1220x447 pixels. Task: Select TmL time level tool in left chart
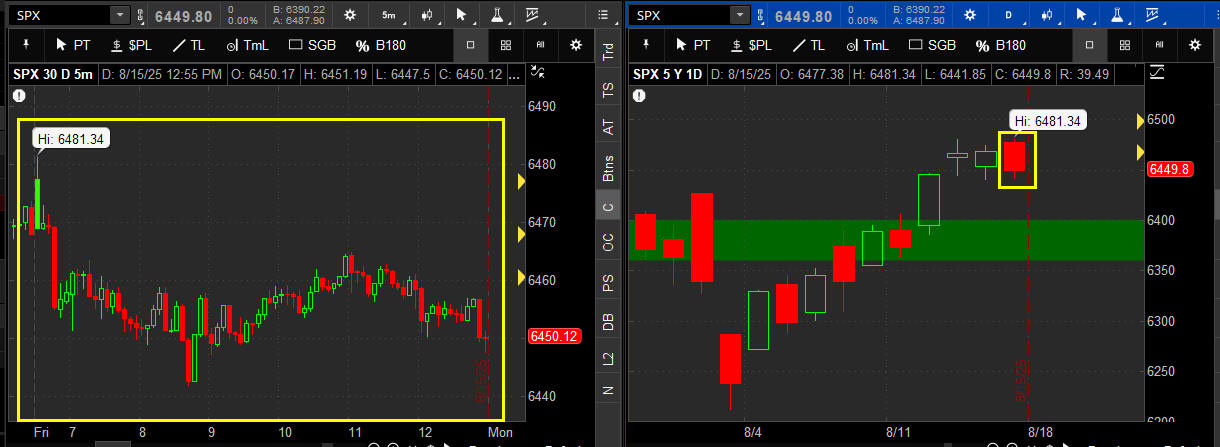click(249, 45)
